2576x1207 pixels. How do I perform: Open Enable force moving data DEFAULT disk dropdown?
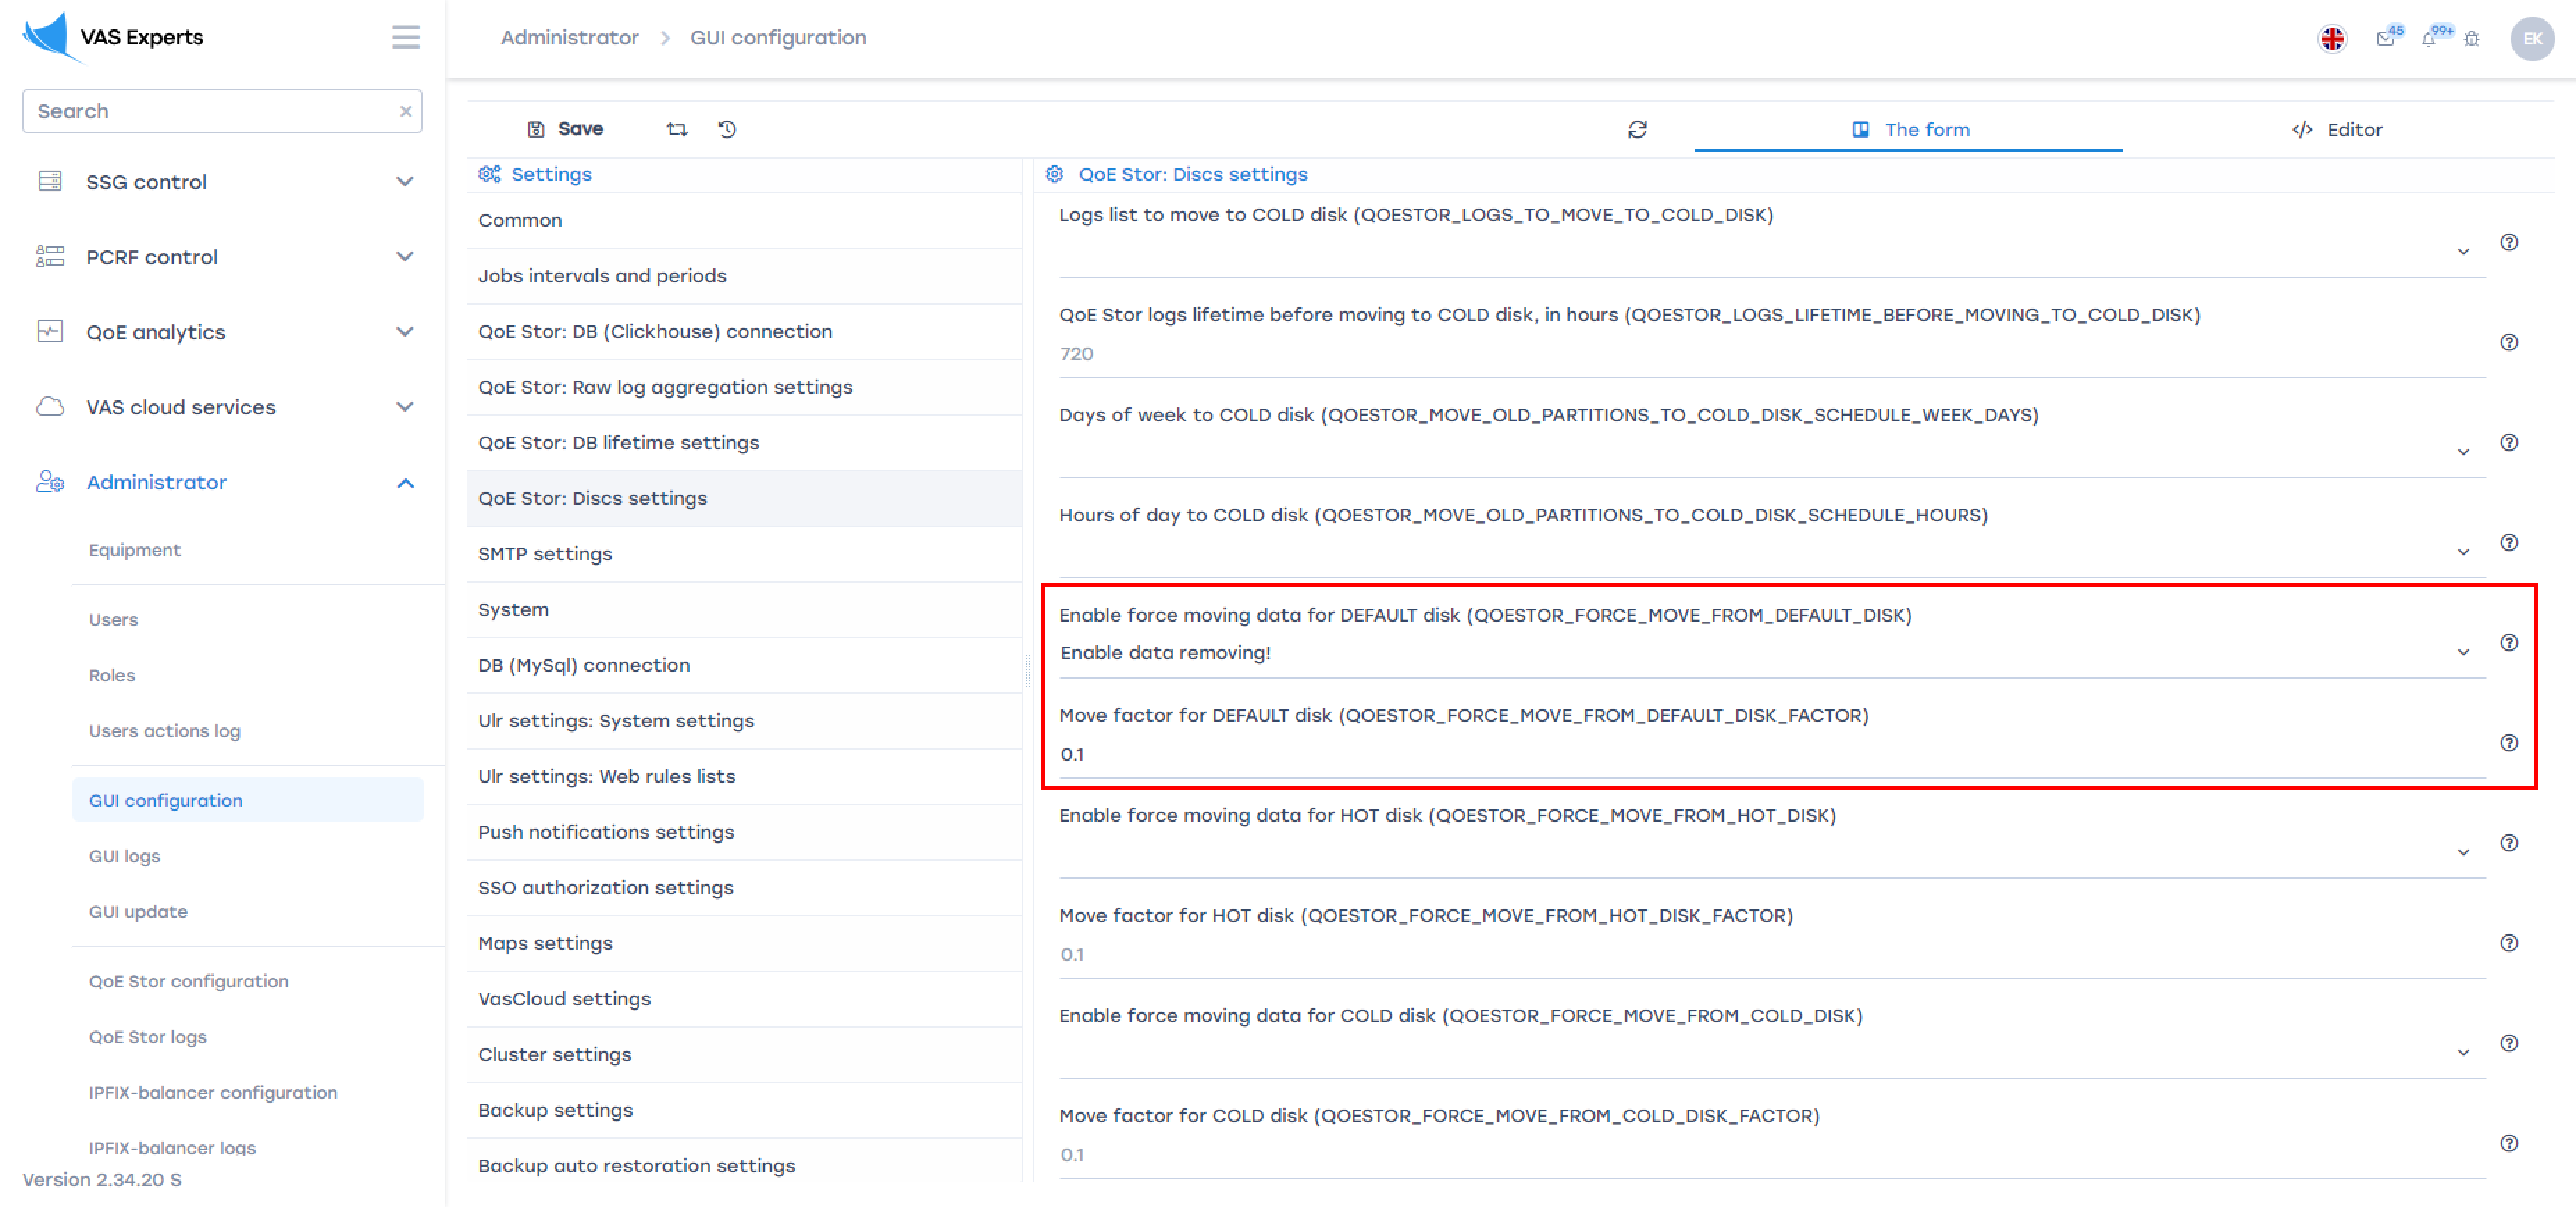(2462, 652)
